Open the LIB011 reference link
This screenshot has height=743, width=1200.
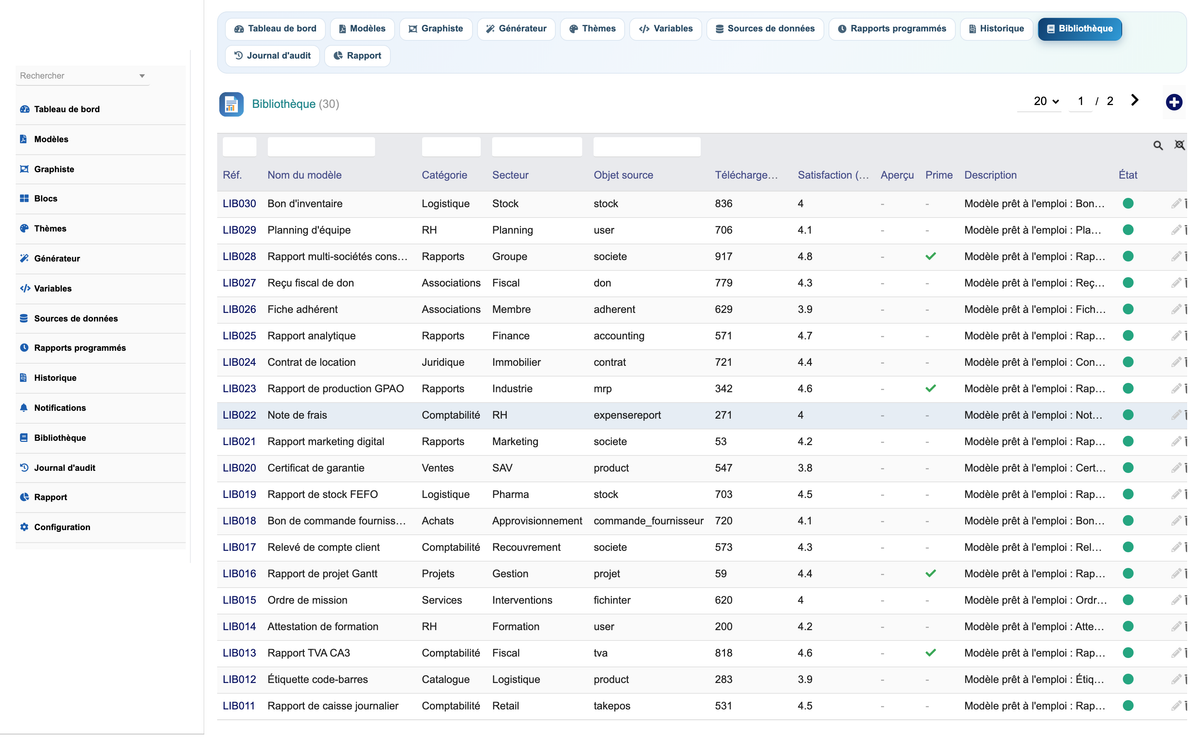click(x=239, y=706)
